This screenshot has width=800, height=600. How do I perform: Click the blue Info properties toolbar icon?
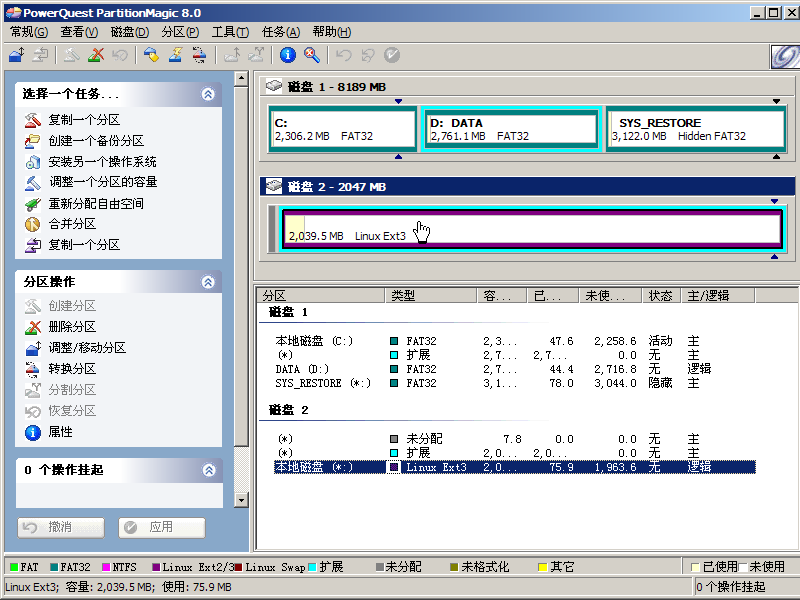click(288, 55)
